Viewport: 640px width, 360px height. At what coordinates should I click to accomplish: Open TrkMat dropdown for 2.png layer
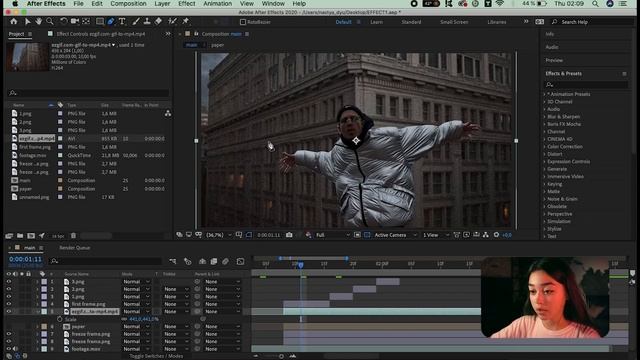pos(176,289)
